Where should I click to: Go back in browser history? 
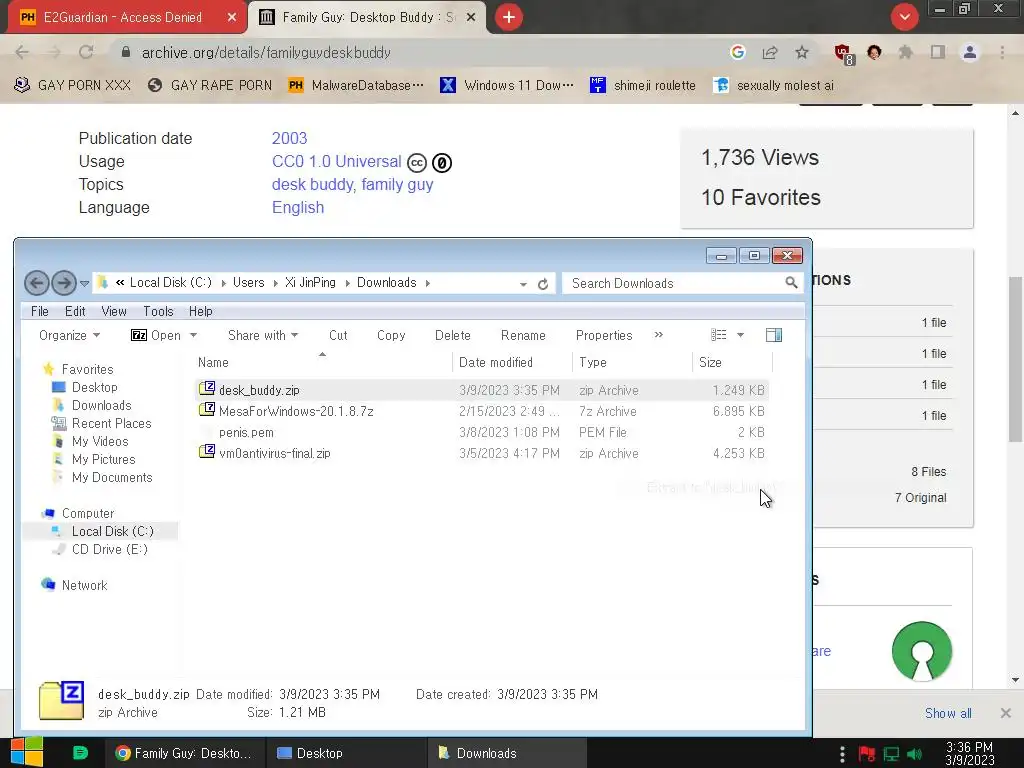[22, 52]
